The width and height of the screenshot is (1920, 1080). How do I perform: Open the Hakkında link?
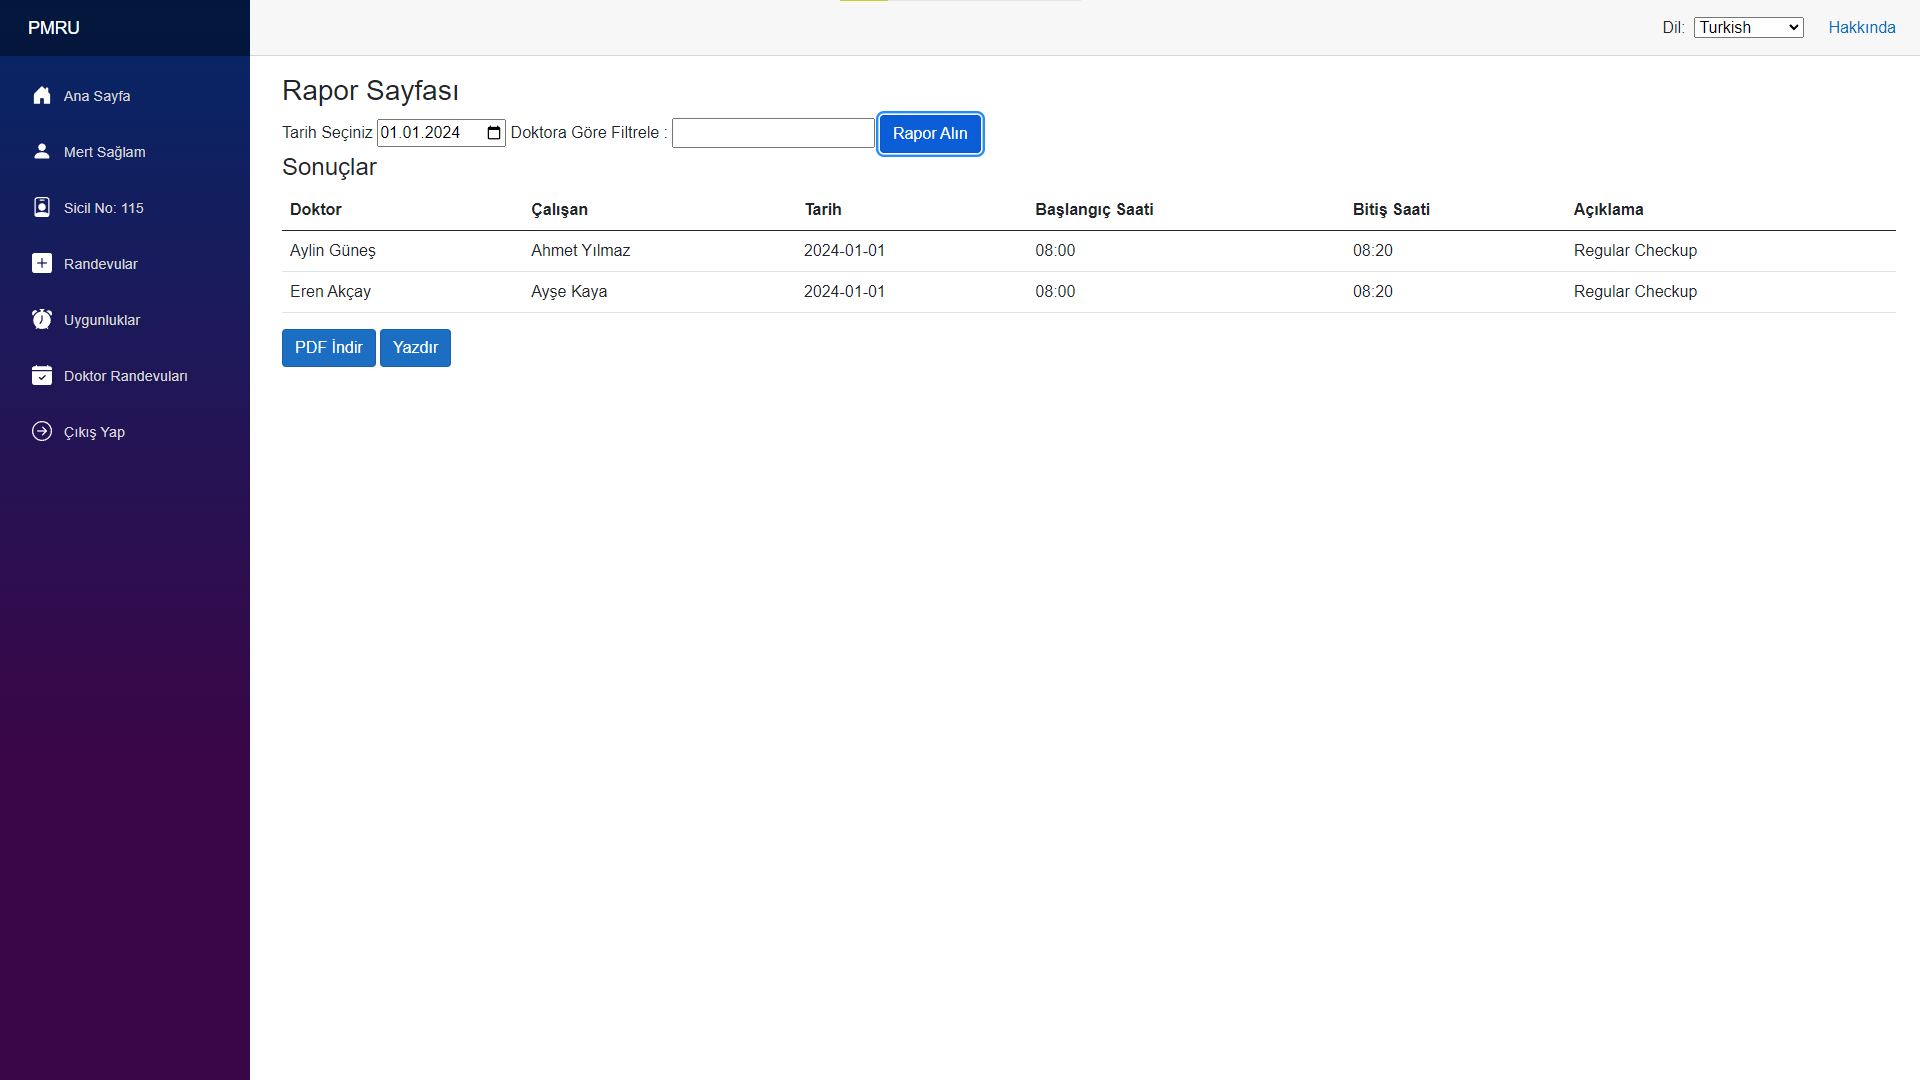point(1861,28)
